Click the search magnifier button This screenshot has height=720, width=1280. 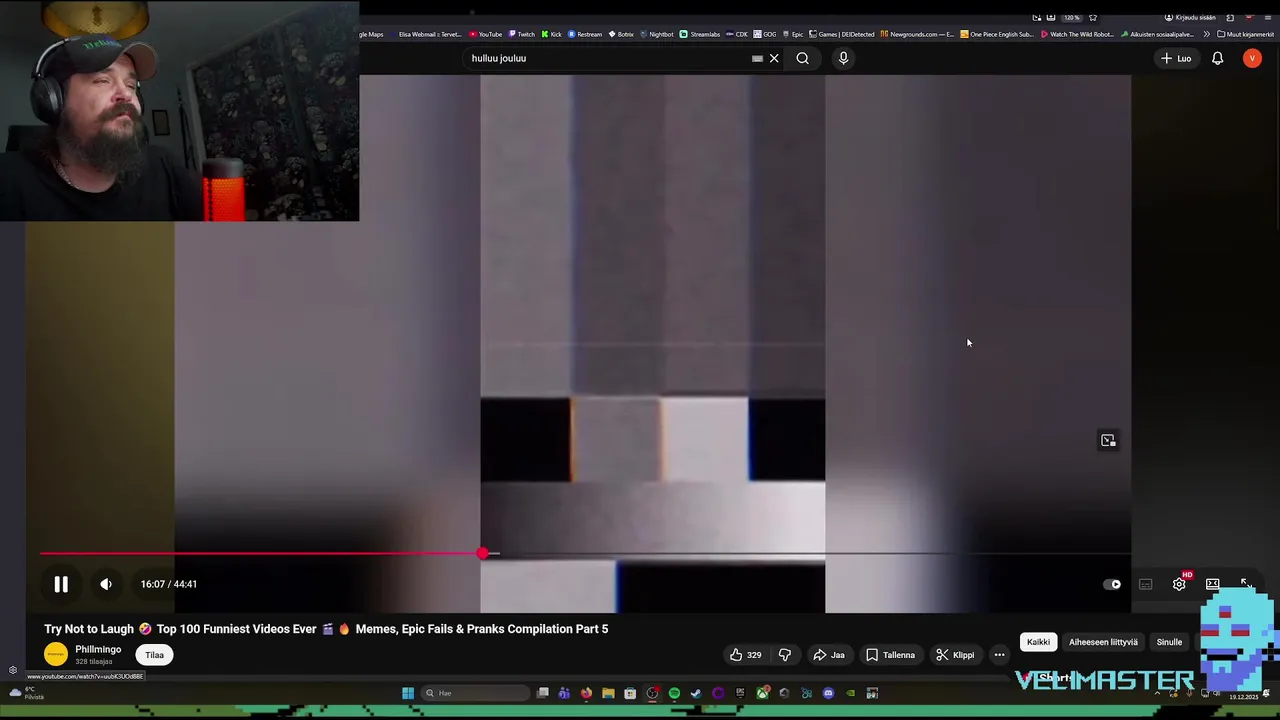point(802,58)
